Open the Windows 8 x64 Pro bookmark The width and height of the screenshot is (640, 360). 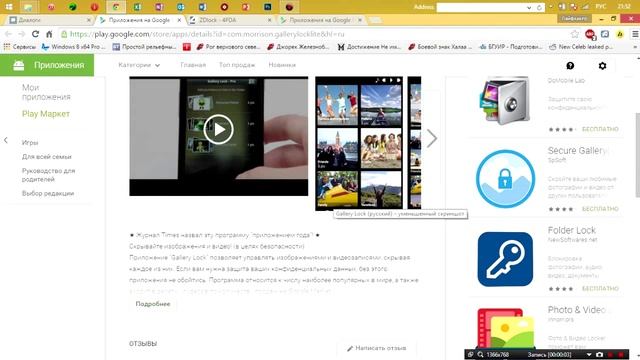[x=73, y=47]
